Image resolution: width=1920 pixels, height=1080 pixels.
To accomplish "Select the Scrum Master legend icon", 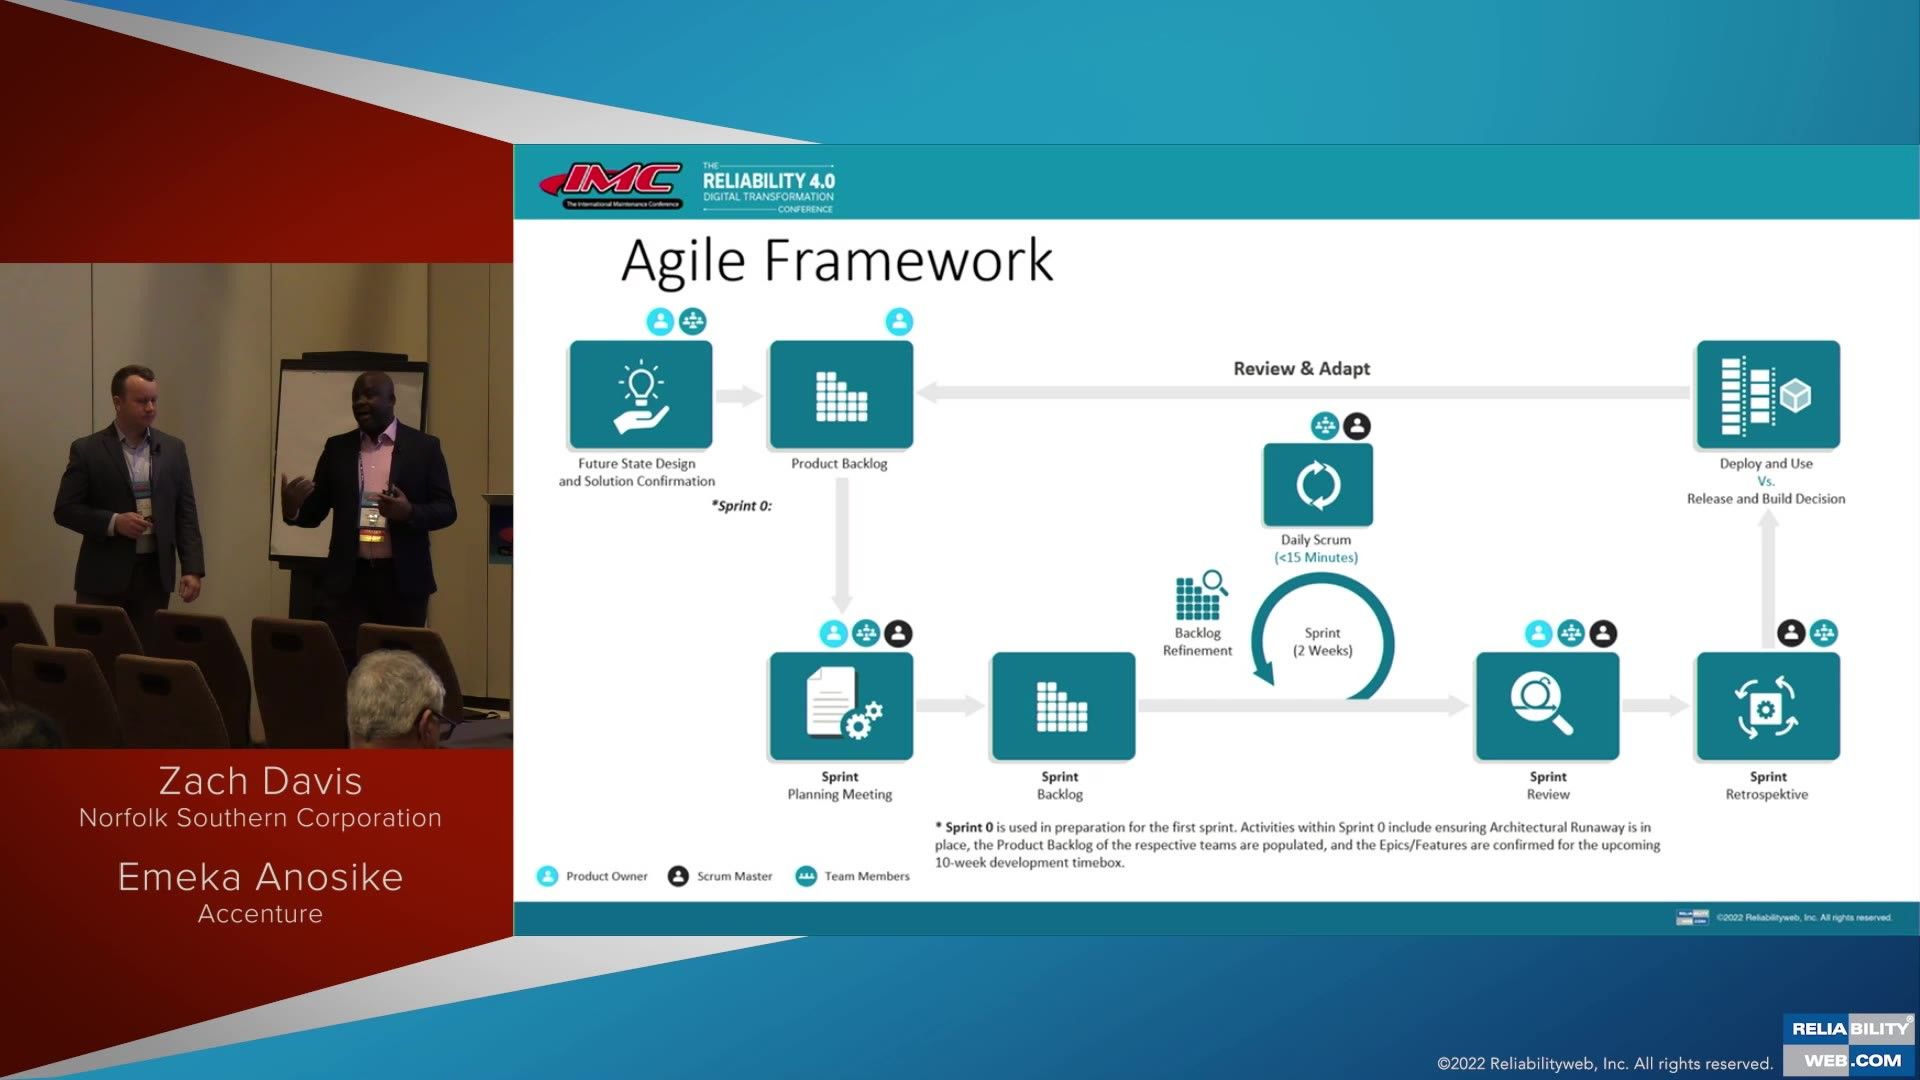I will [x=679, y=875].
